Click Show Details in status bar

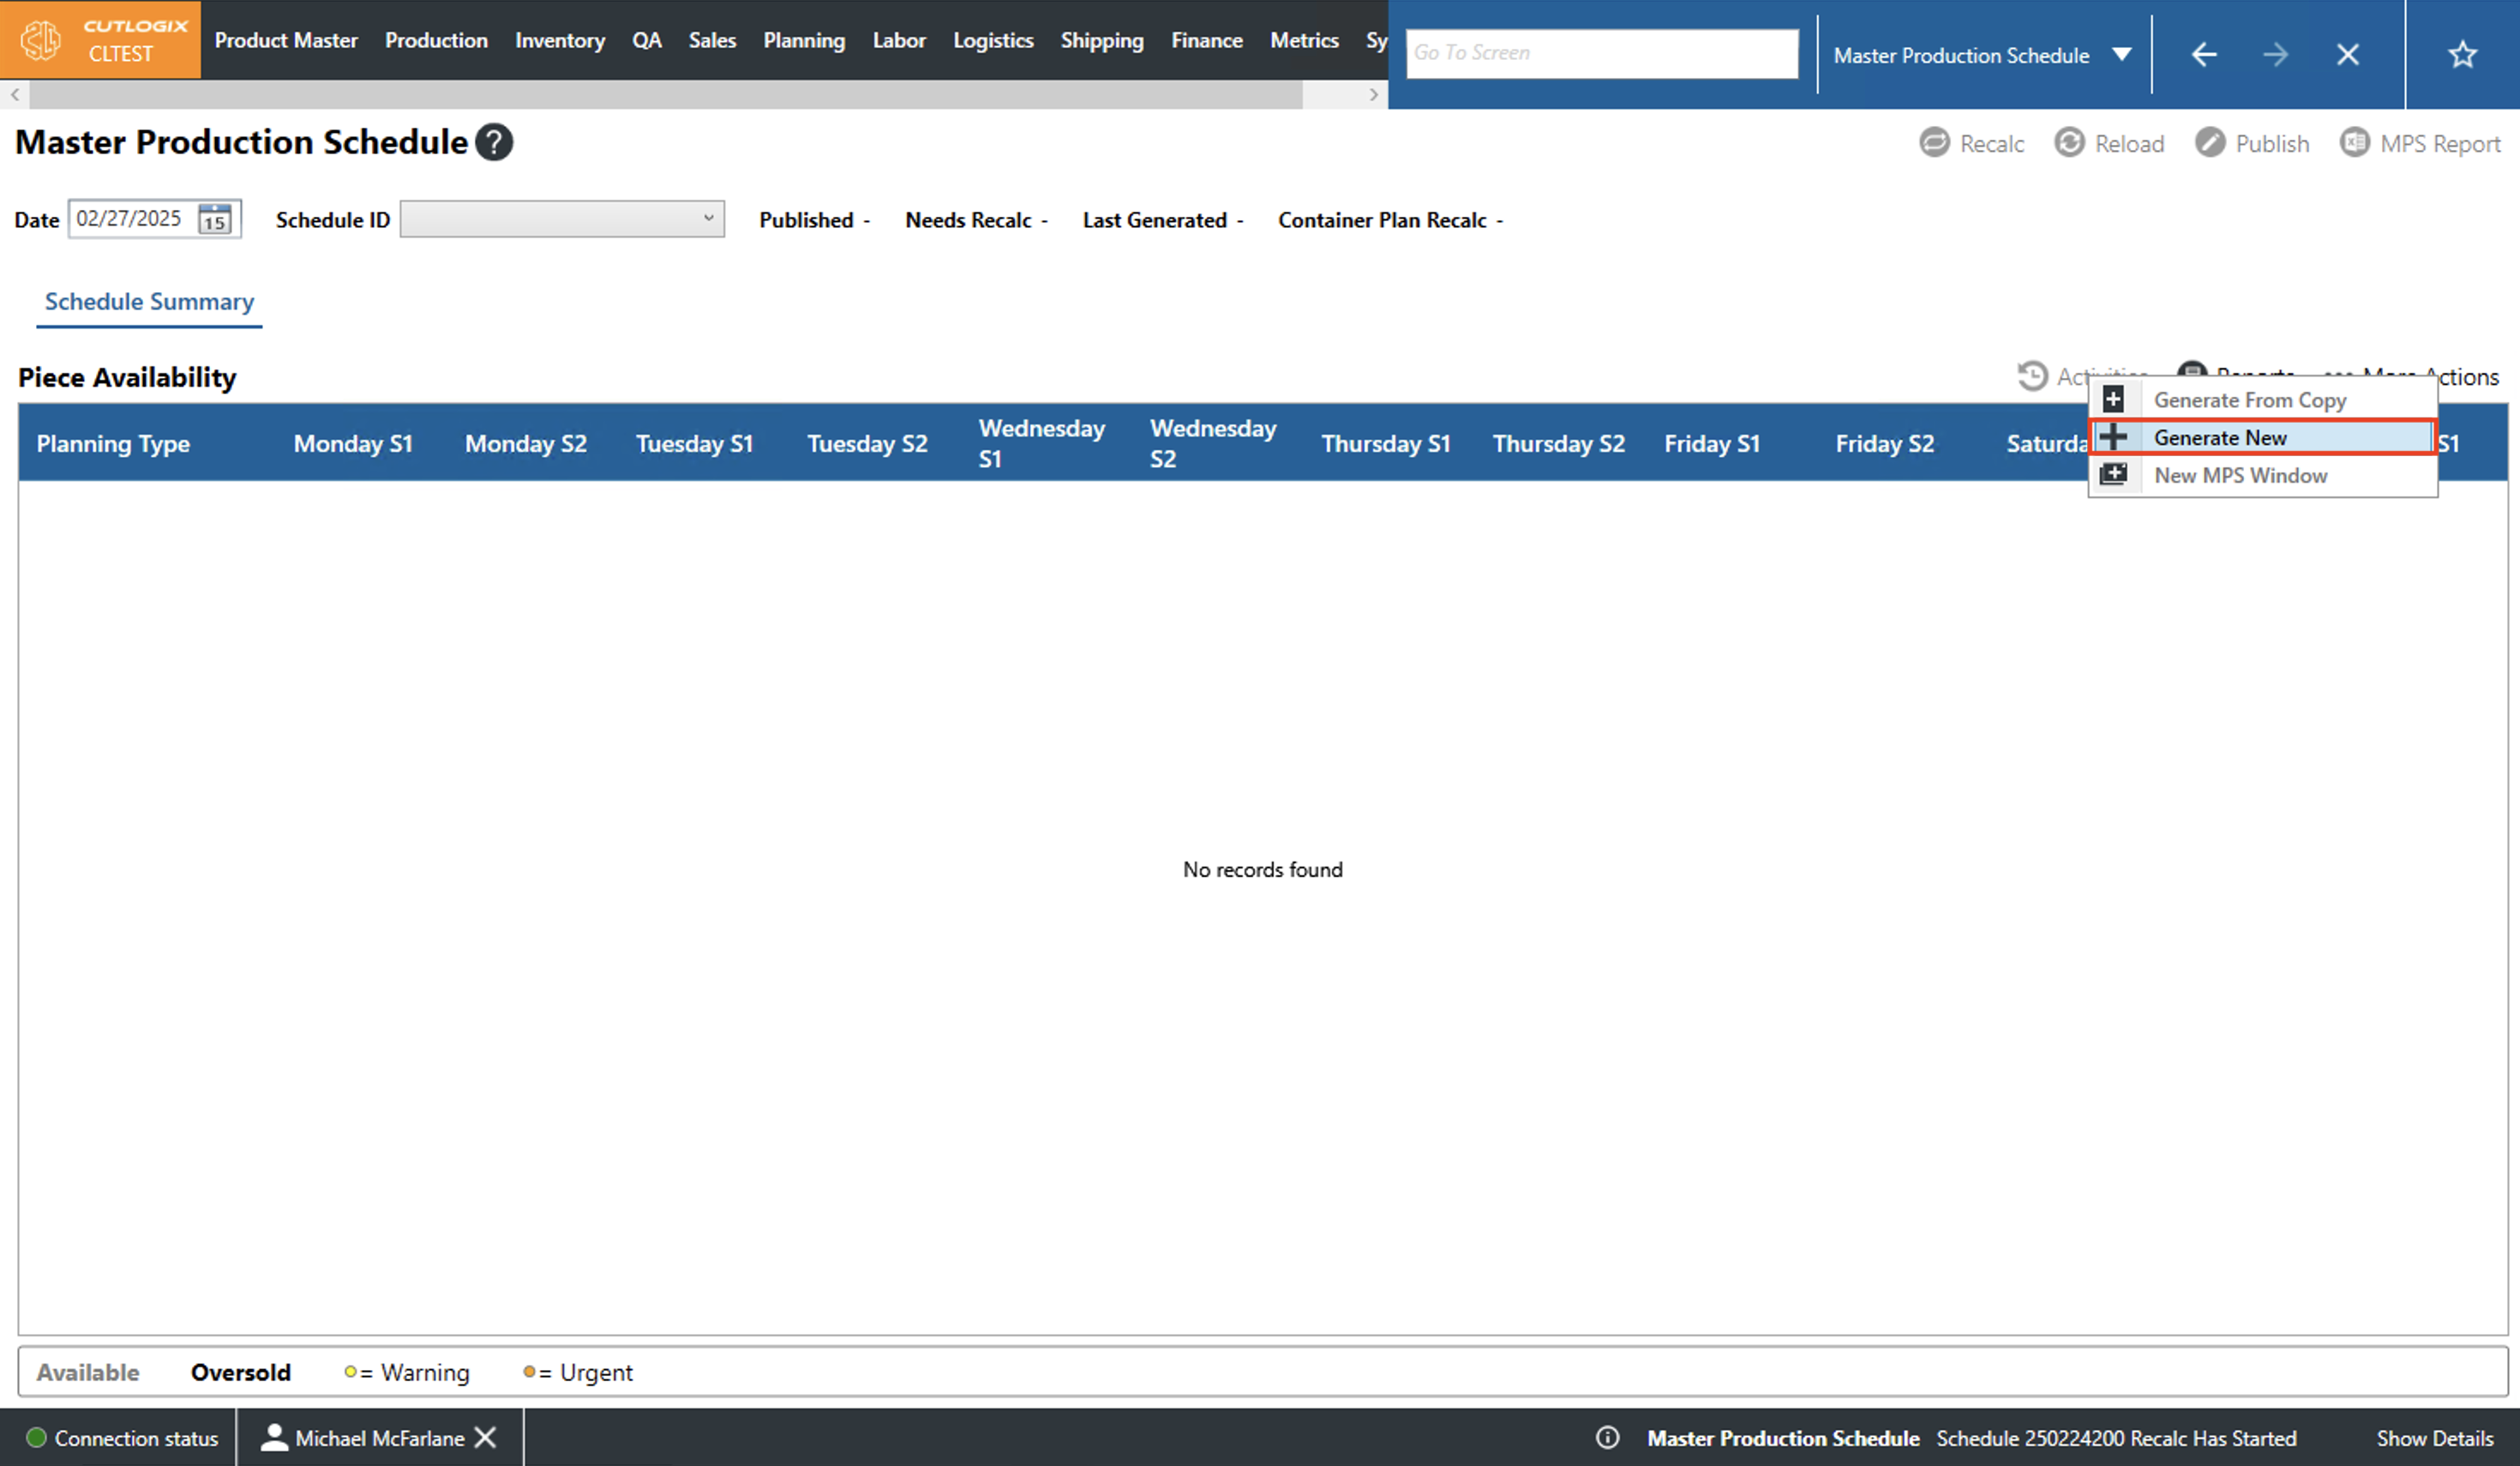[x=2434, y=1437]
